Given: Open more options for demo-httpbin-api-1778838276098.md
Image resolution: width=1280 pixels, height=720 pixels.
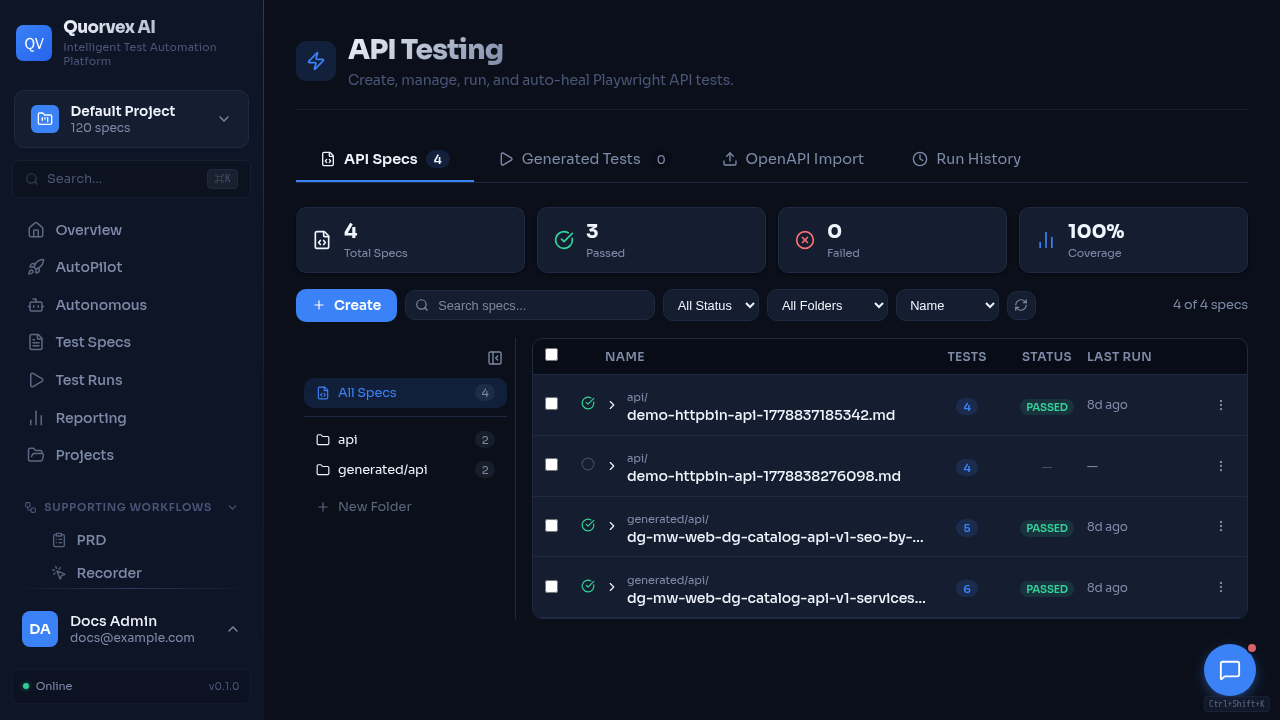Looking at the screenshot, I should (1220, 466).
